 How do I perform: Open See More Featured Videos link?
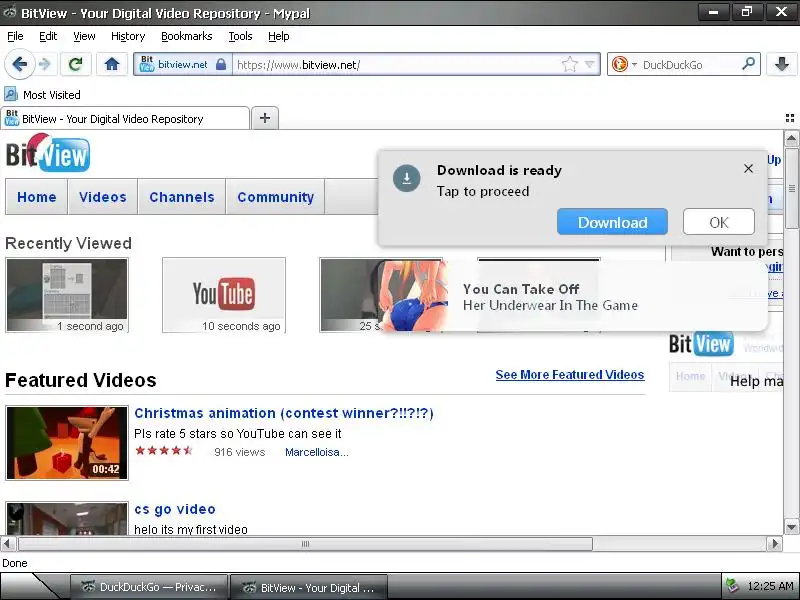tap(570, 374)
